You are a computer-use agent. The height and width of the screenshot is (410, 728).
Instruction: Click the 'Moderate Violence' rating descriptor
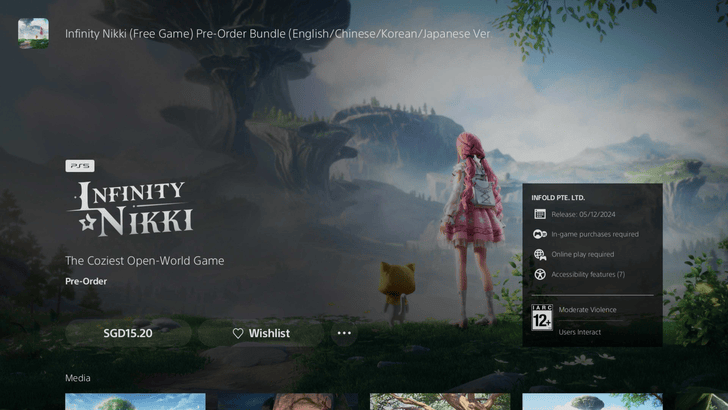point(587,310)
